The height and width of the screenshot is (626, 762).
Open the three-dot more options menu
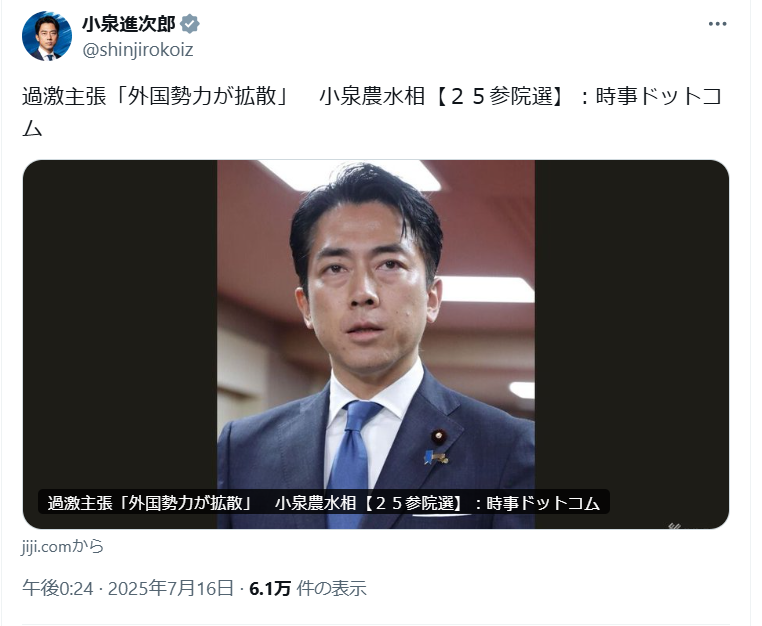pyautogui.click(x=717, y=24)
